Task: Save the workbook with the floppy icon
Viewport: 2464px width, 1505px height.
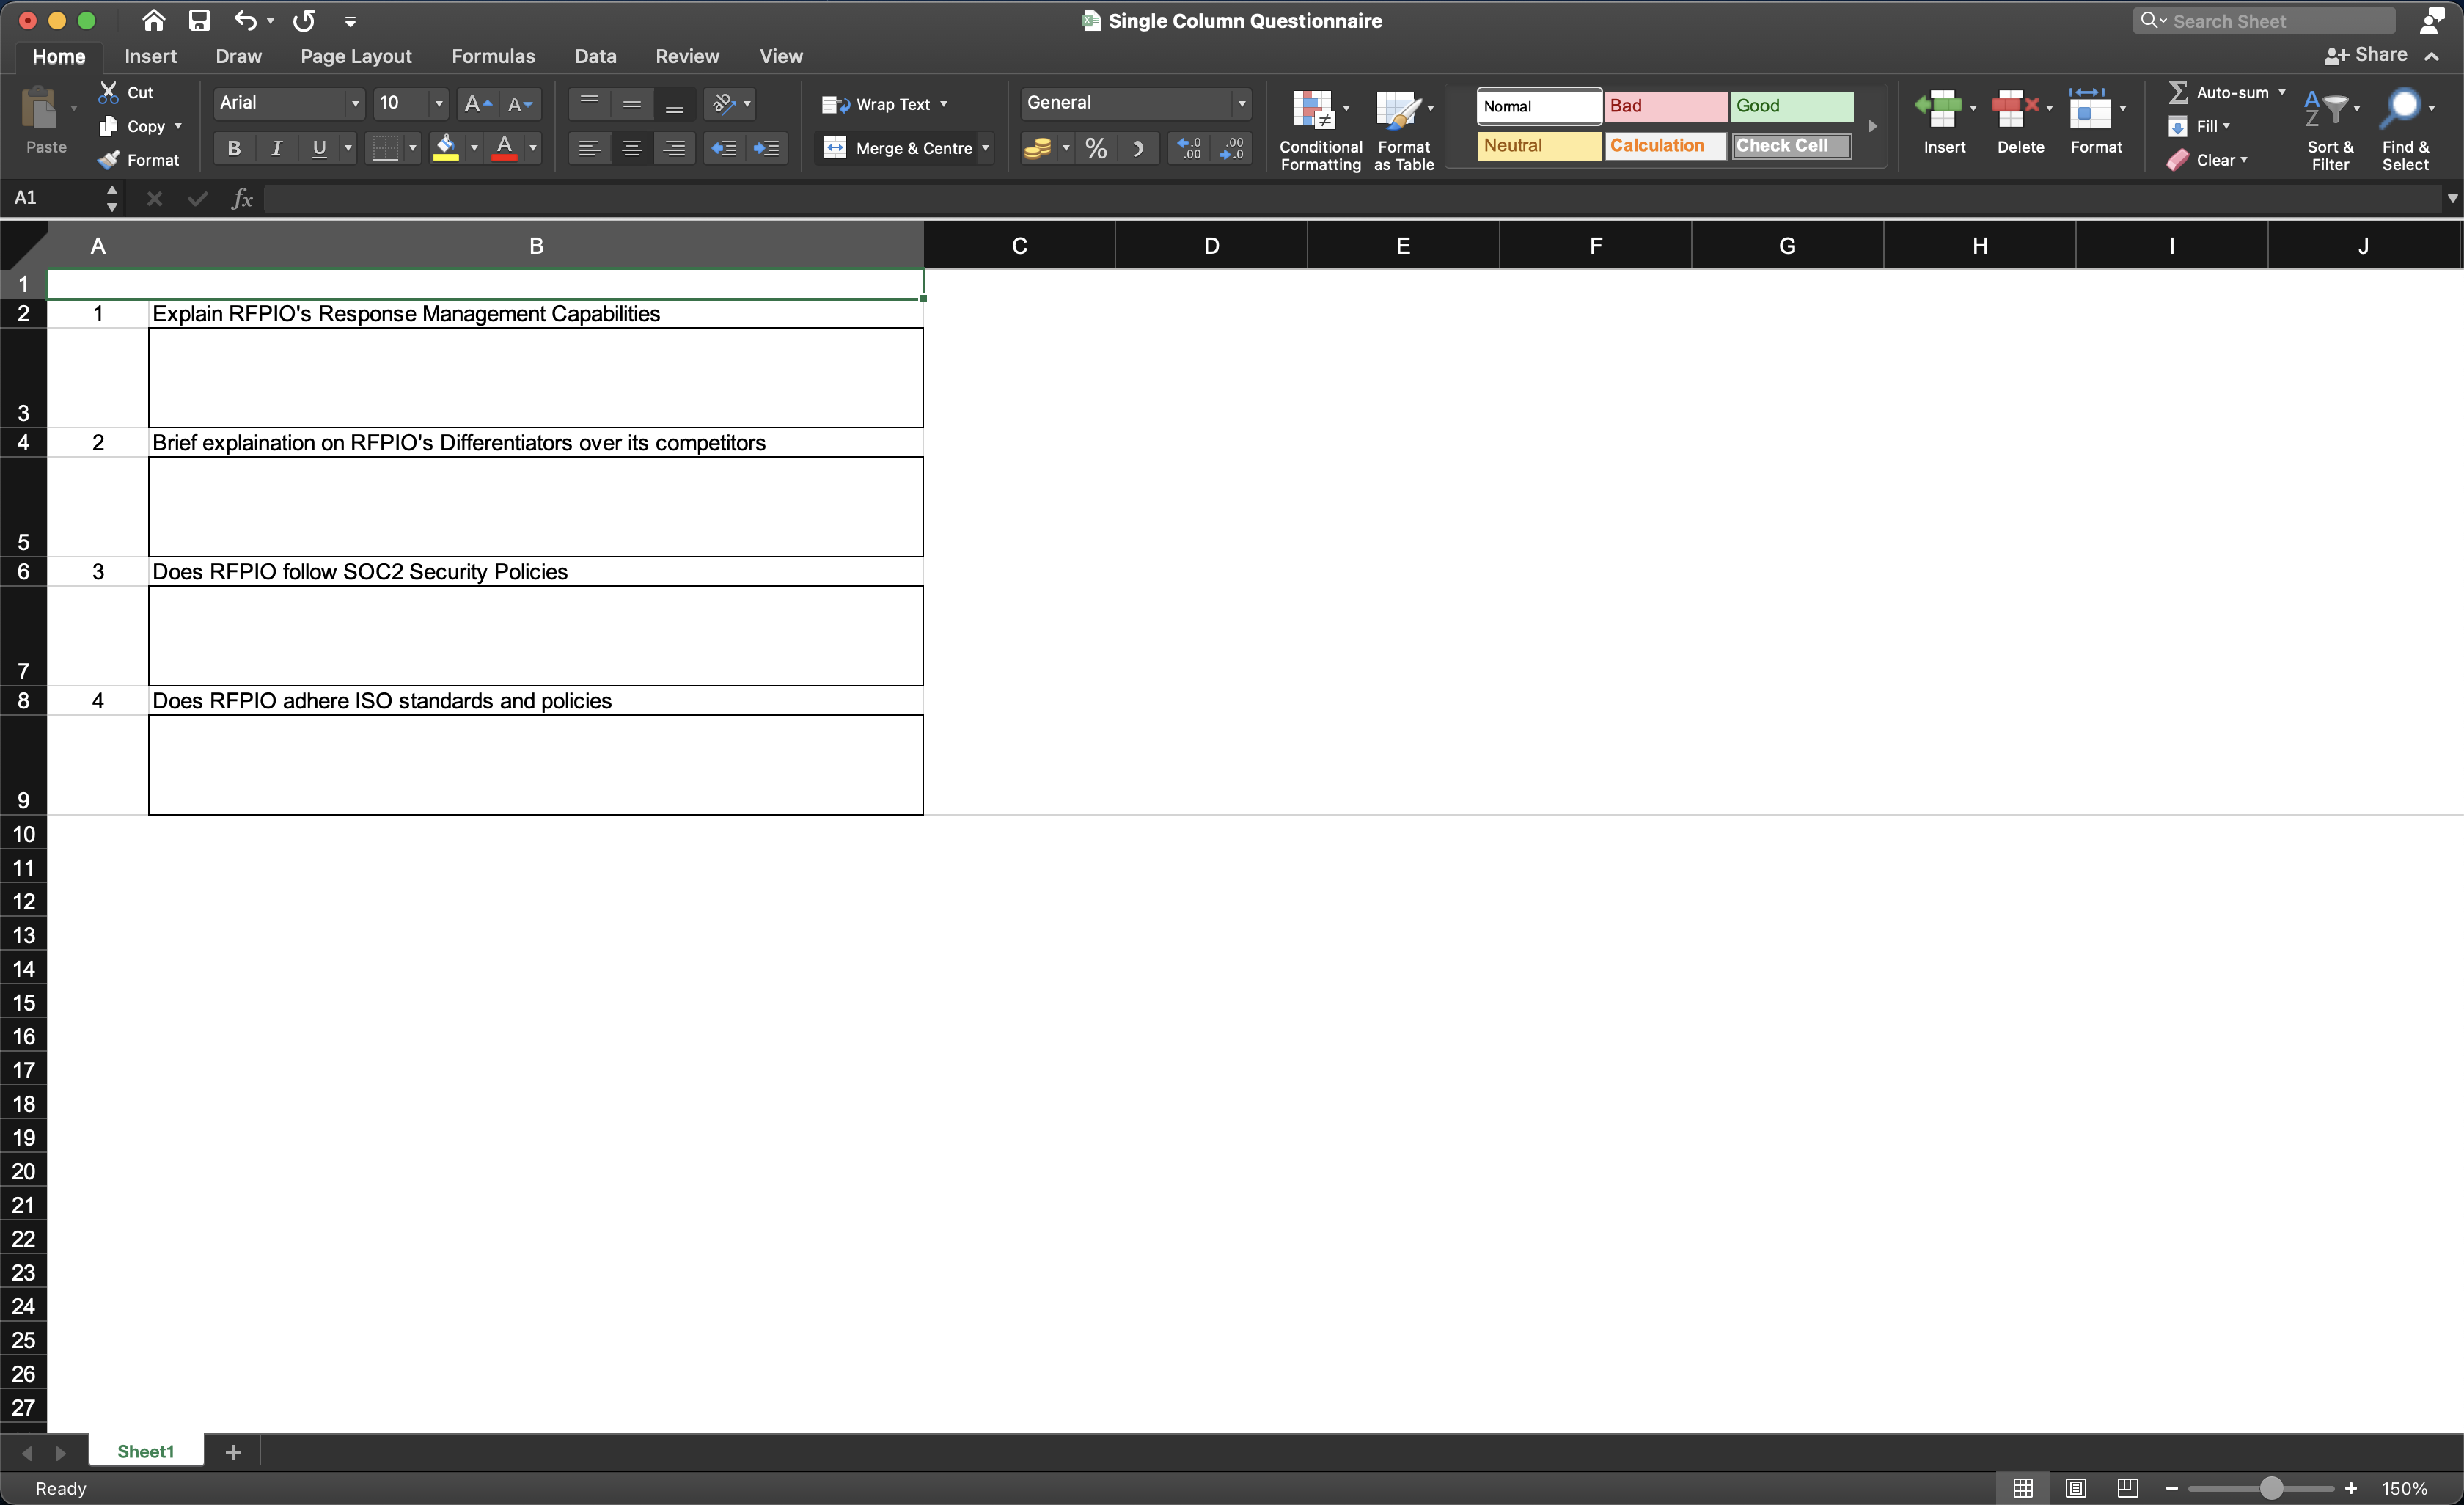Action: point(199,20)
